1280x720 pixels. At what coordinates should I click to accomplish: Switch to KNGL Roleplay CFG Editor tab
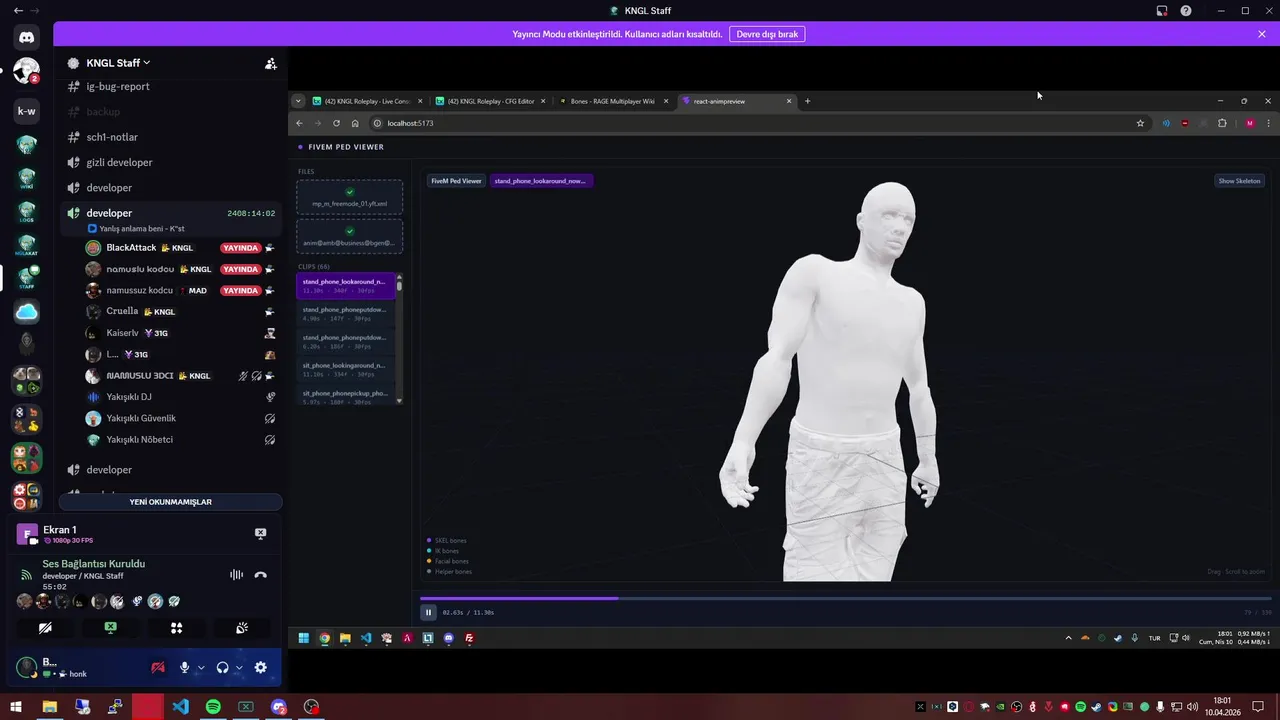tap(490, 101)
